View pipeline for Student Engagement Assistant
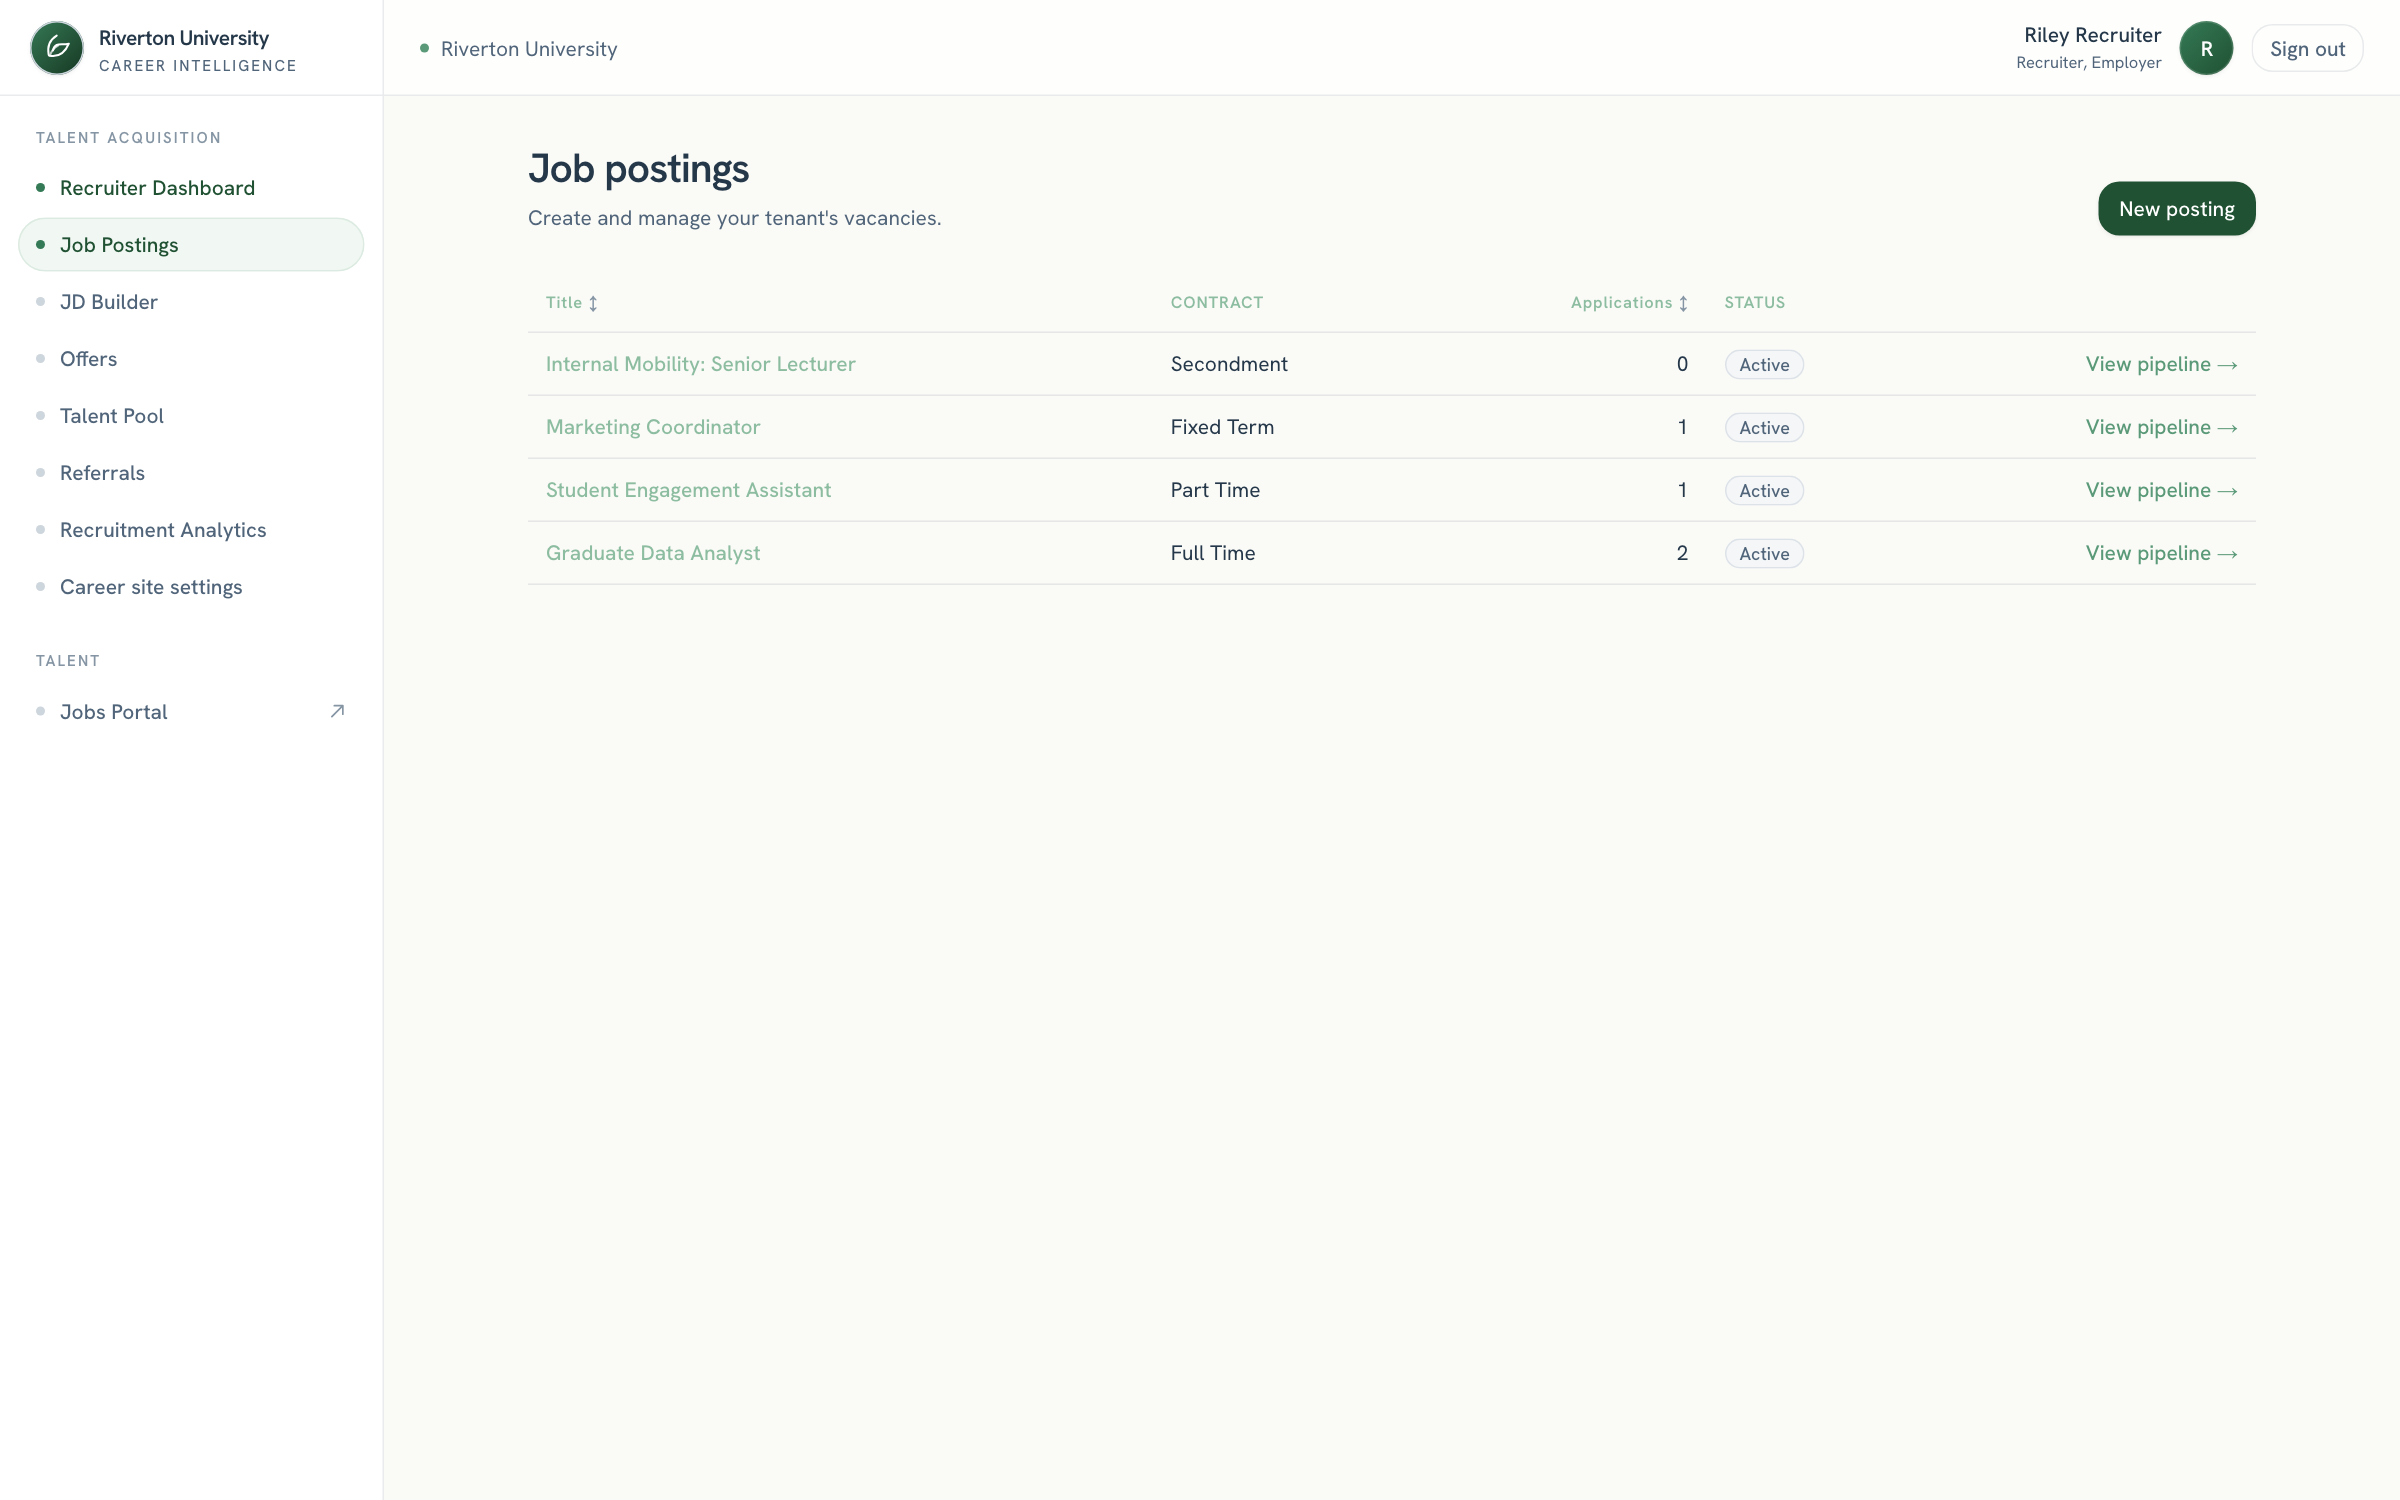 (2161, 490)
